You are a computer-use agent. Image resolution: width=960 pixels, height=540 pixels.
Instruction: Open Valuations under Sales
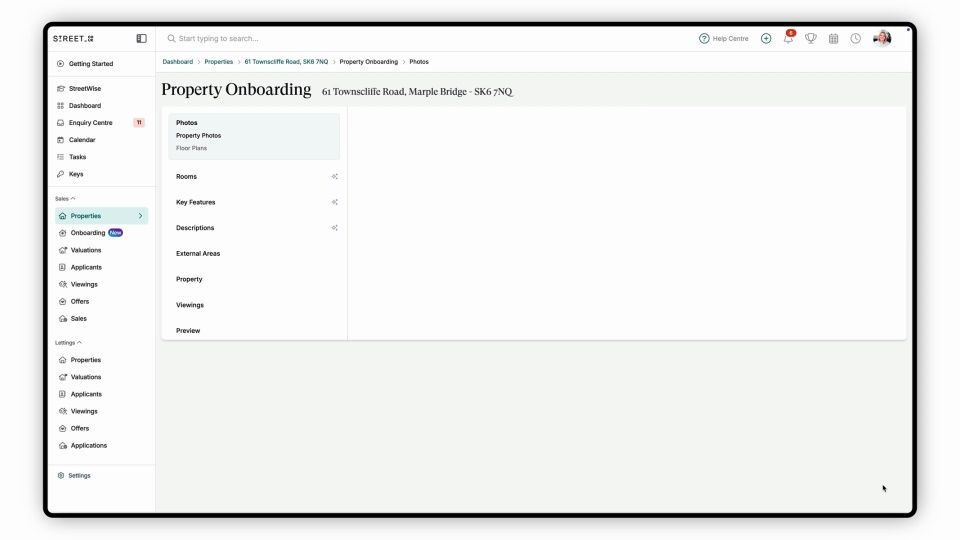[86, 250]
